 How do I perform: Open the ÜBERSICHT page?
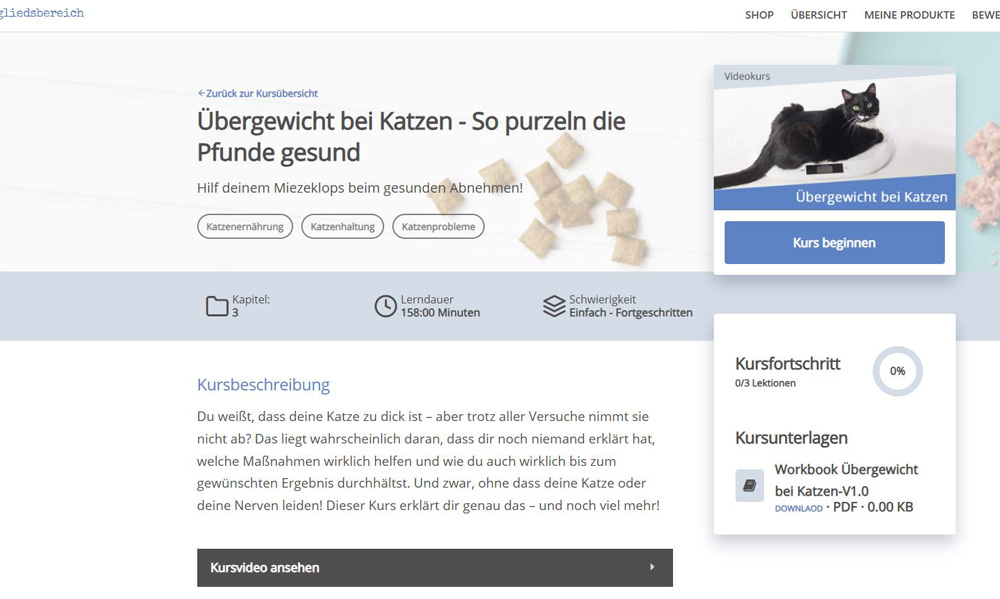[818, 15]
